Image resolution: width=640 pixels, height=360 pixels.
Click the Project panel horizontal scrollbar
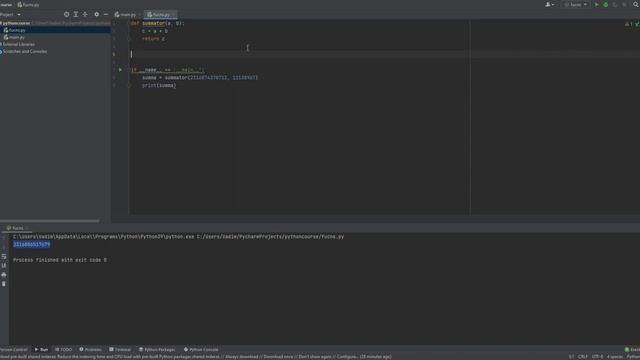(x=49, y=221)
